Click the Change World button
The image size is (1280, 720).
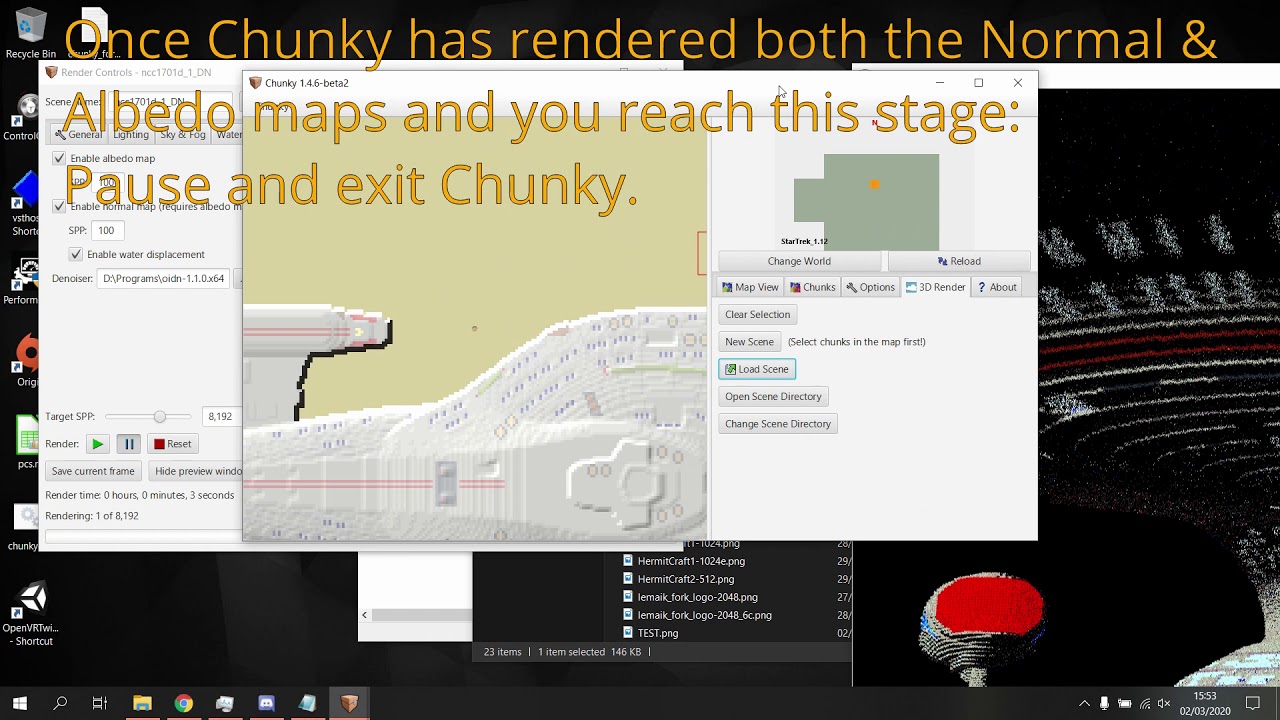[x=799, y=261]
